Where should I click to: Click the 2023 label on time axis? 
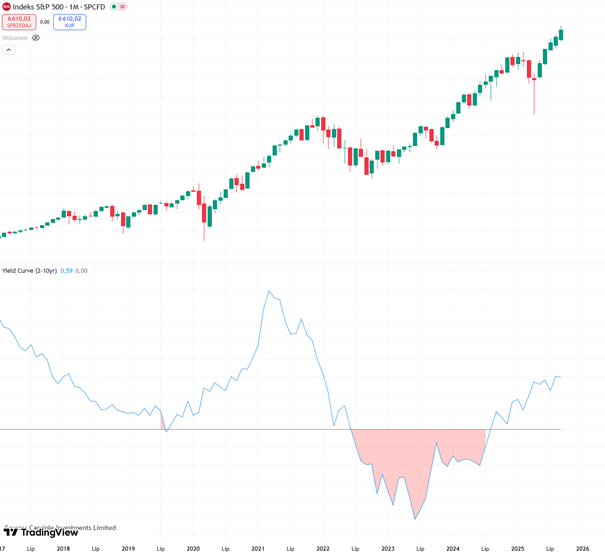pyautogui.click(x=388, y=548)
